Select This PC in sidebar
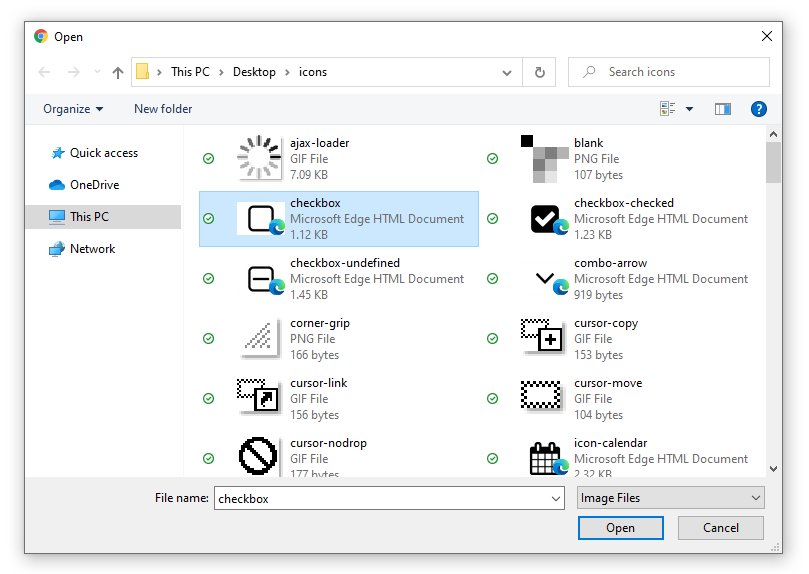The image size is (809, 574). point(103,217)
